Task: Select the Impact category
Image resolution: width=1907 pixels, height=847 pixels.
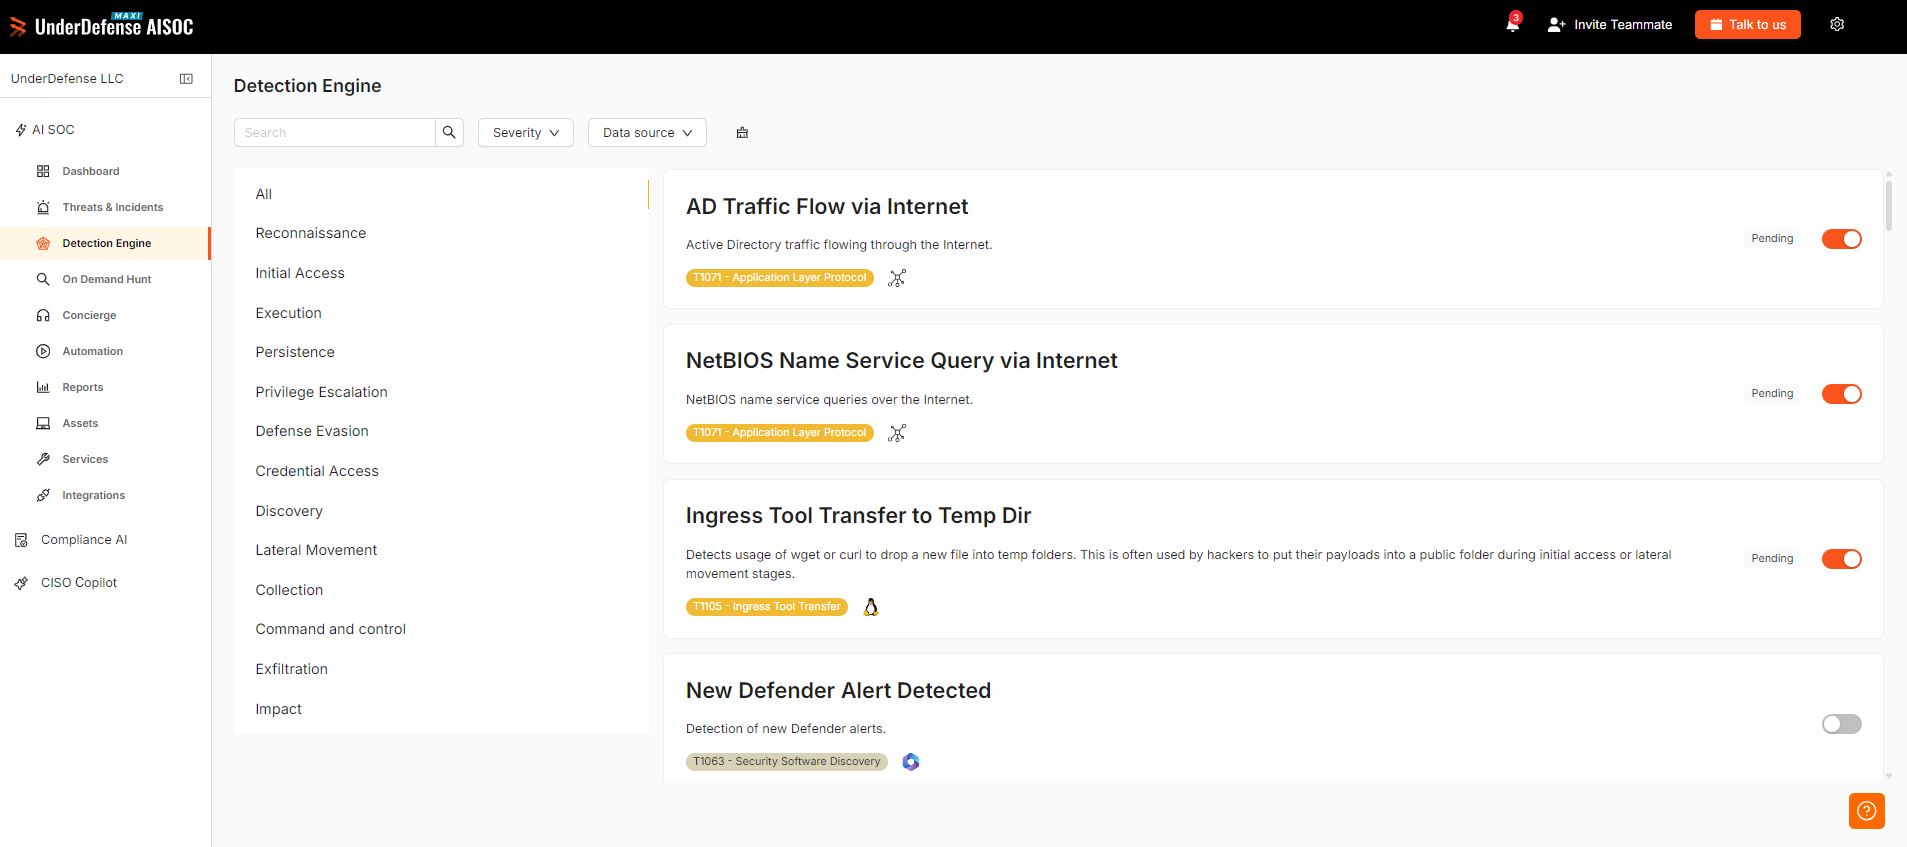Action: (x=279, y=709)
